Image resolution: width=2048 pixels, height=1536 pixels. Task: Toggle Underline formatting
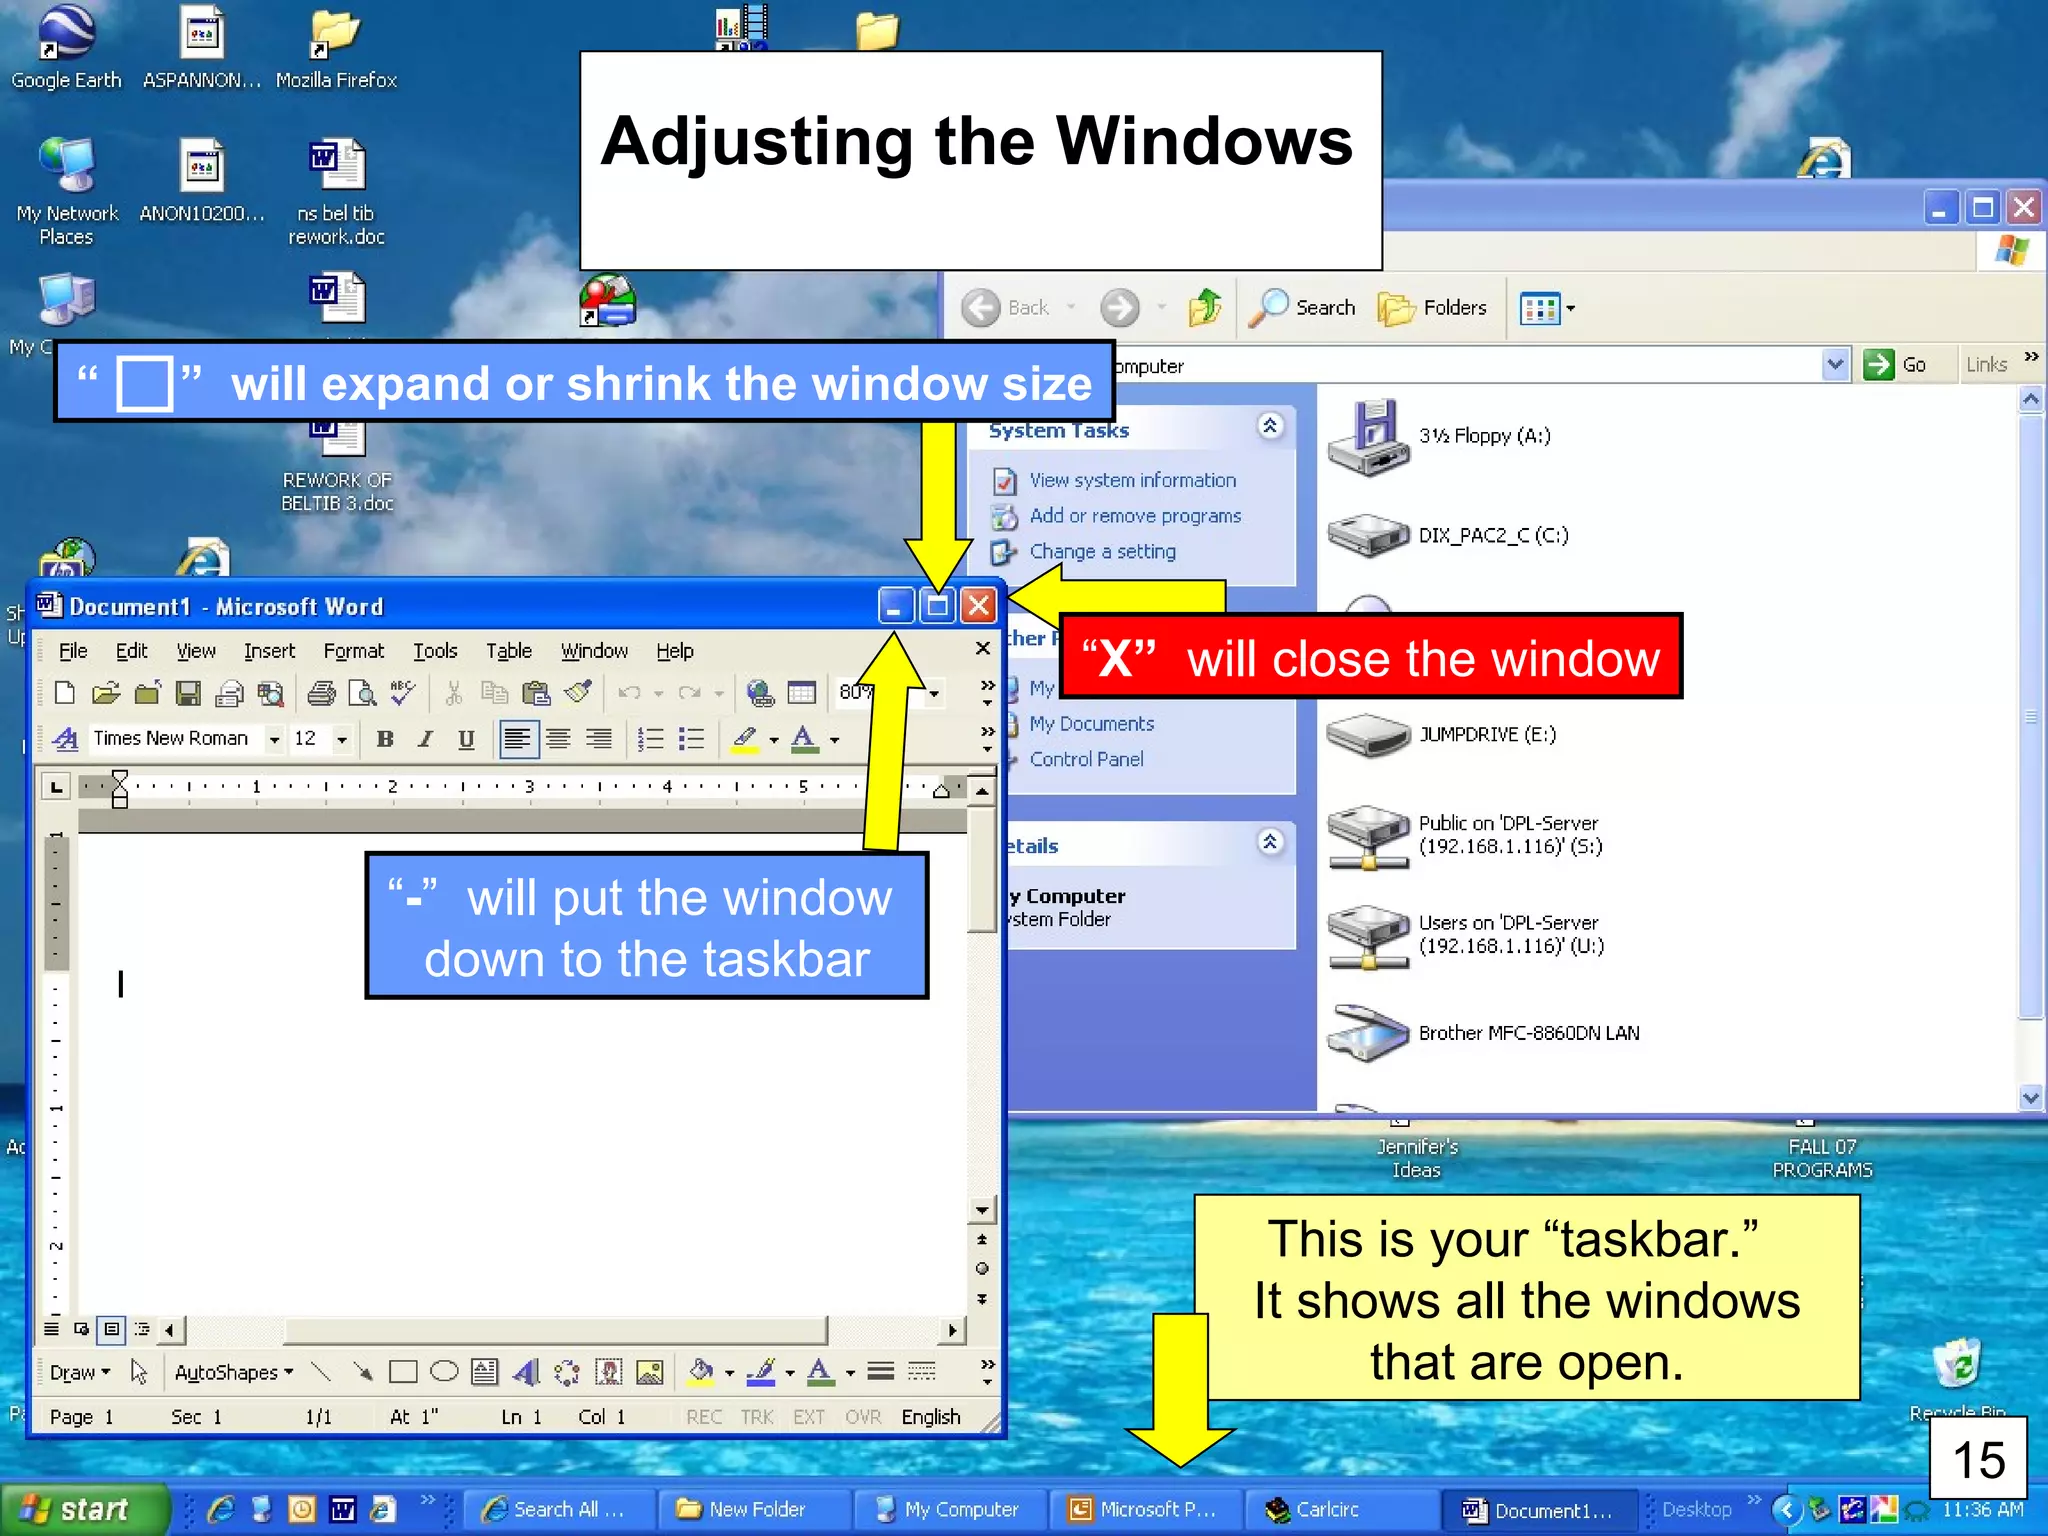click(466, 739)
